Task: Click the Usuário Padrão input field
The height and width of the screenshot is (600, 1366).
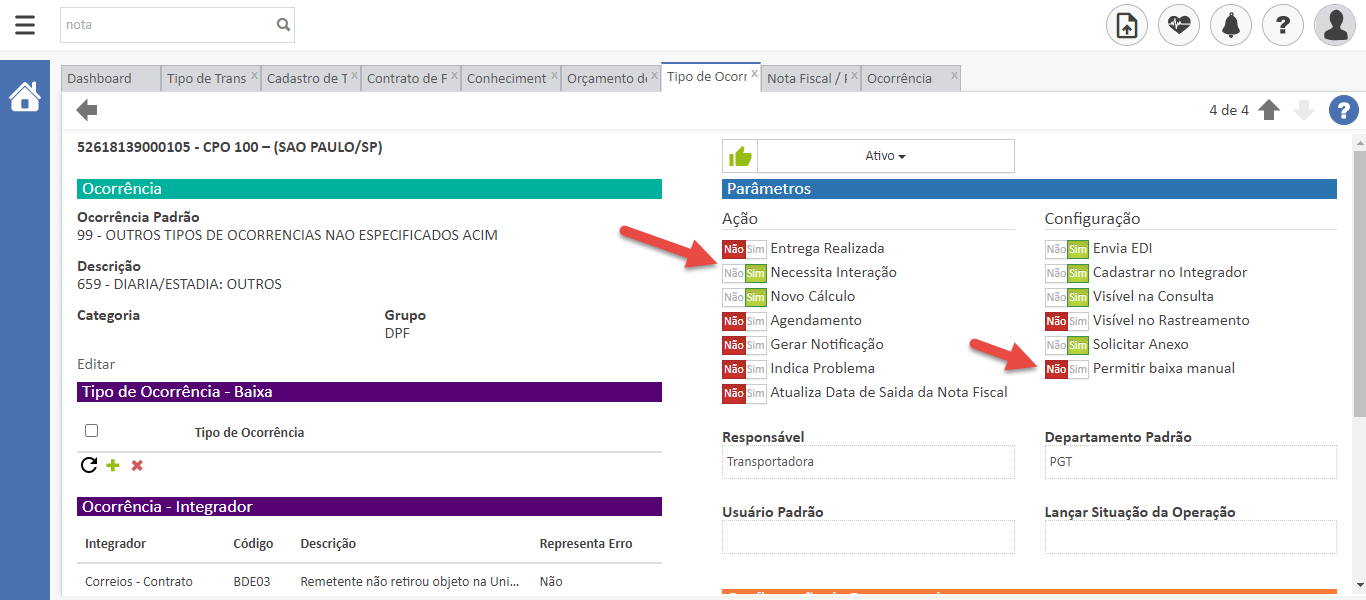Action: point(867,537)
